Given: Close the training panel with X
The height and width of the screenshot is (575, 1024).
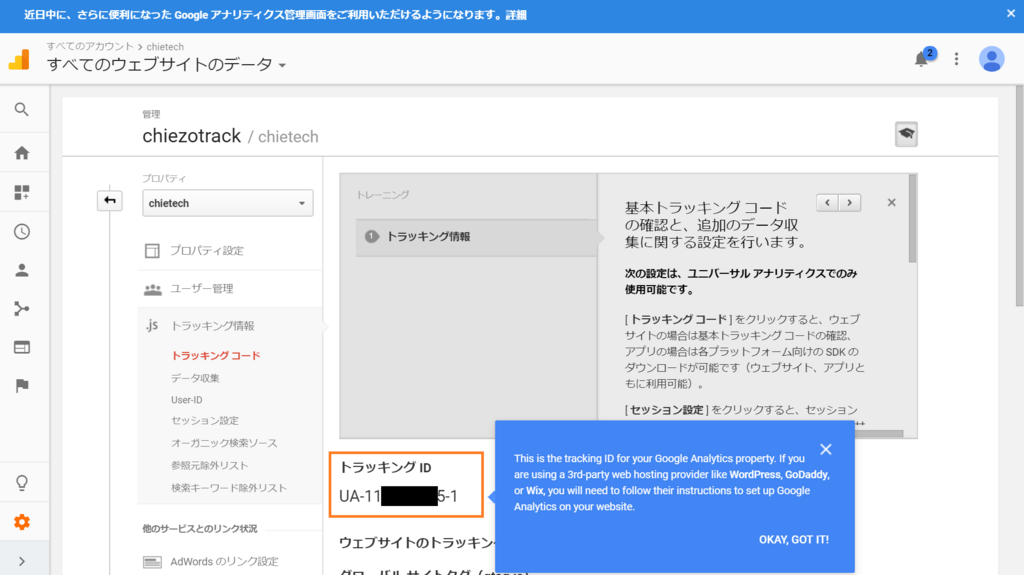Looking at the screenshot, I should coord(891,203).
